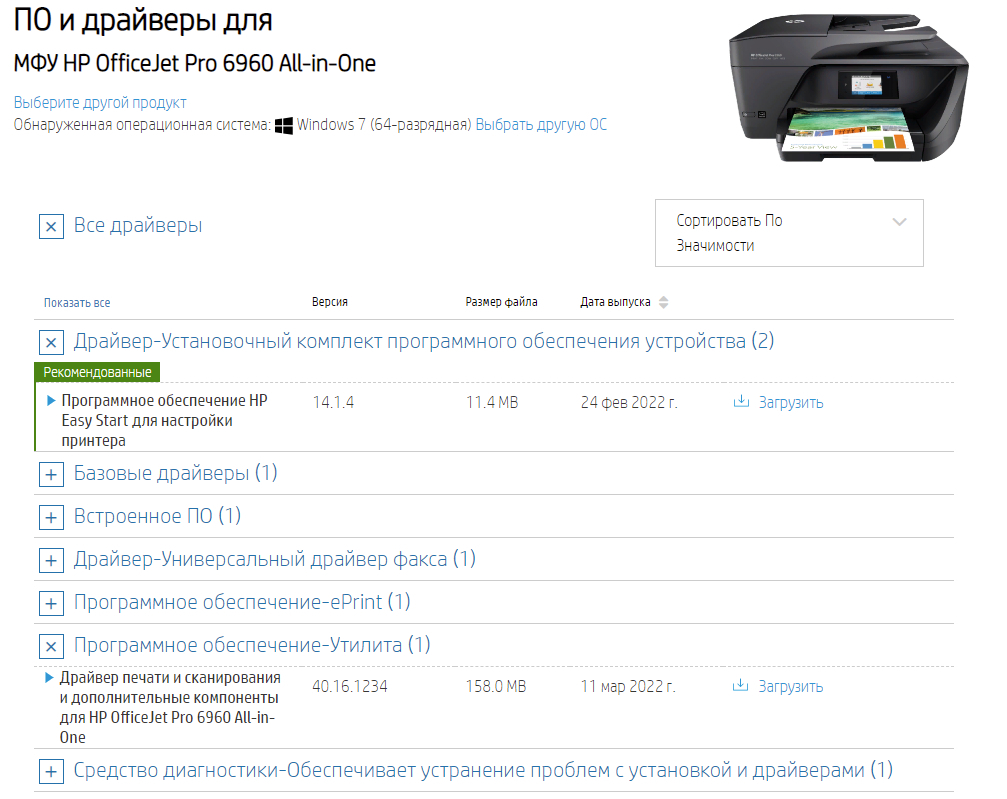This screenshot has height=799, width=1007.
Task: Click the Выбрать другую ОС link
Action: click(541, 125)
